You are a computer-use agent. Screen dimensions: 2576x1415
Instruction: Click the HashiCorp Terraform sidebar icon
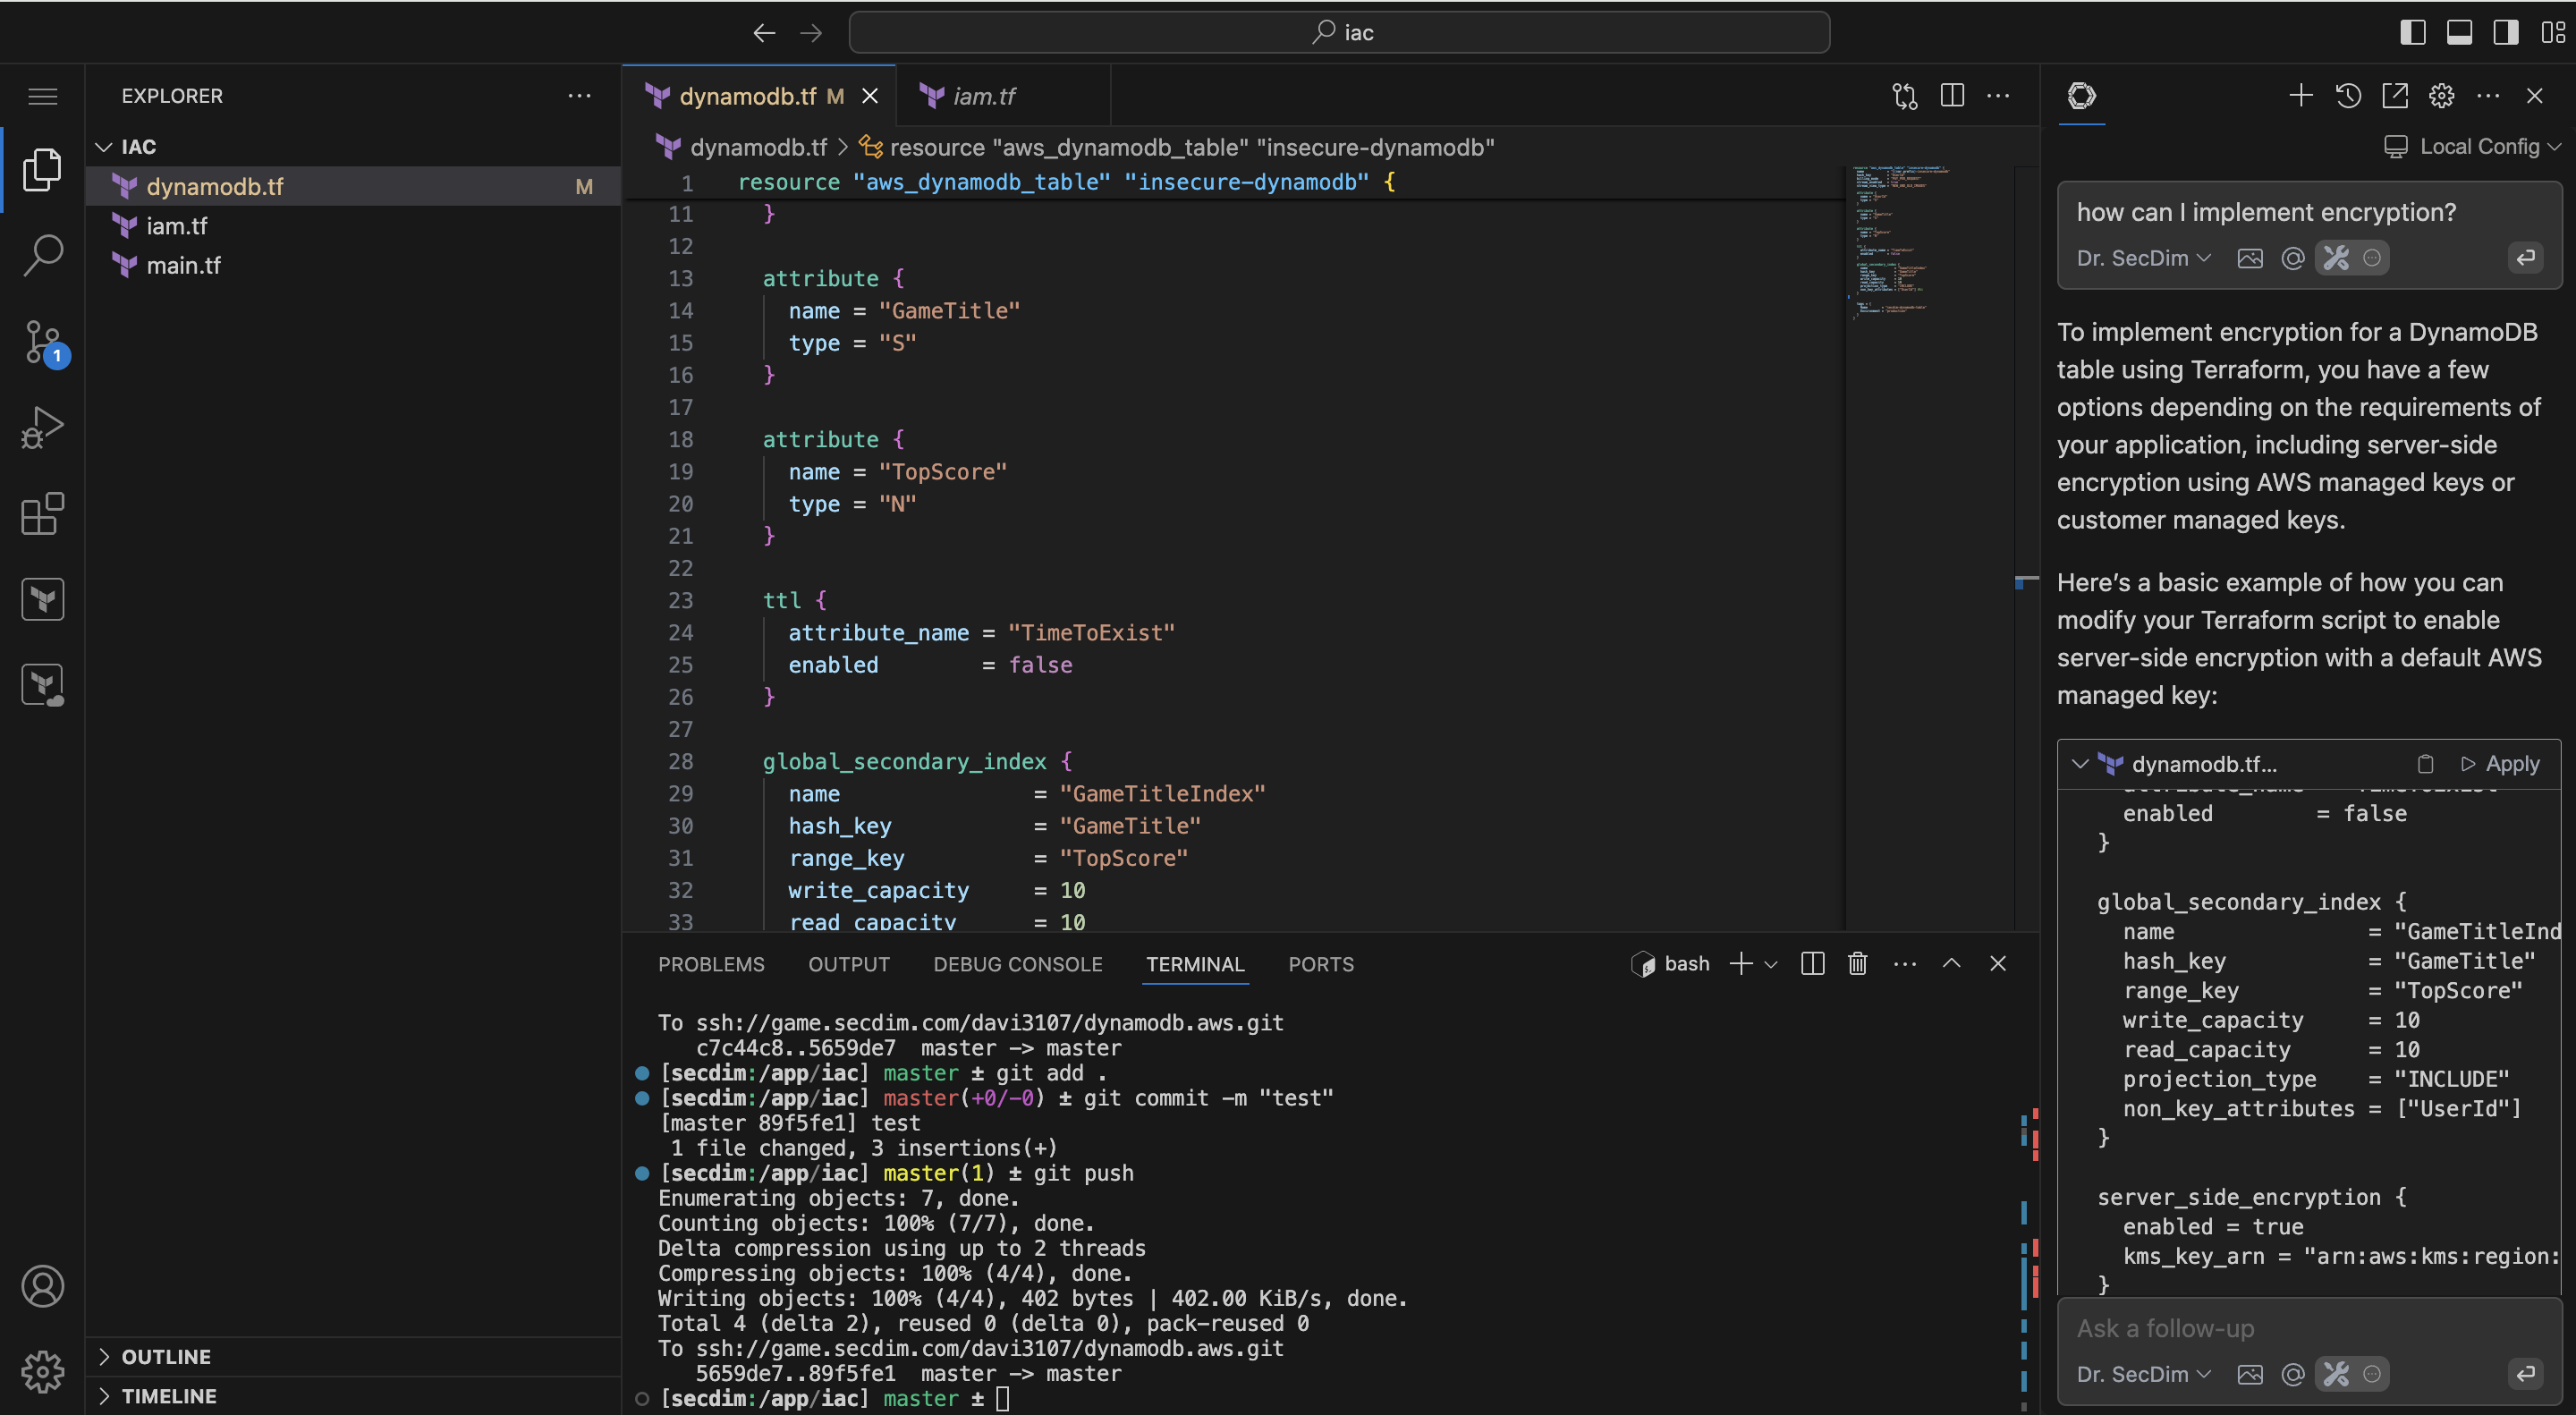[x=42, y=600]
